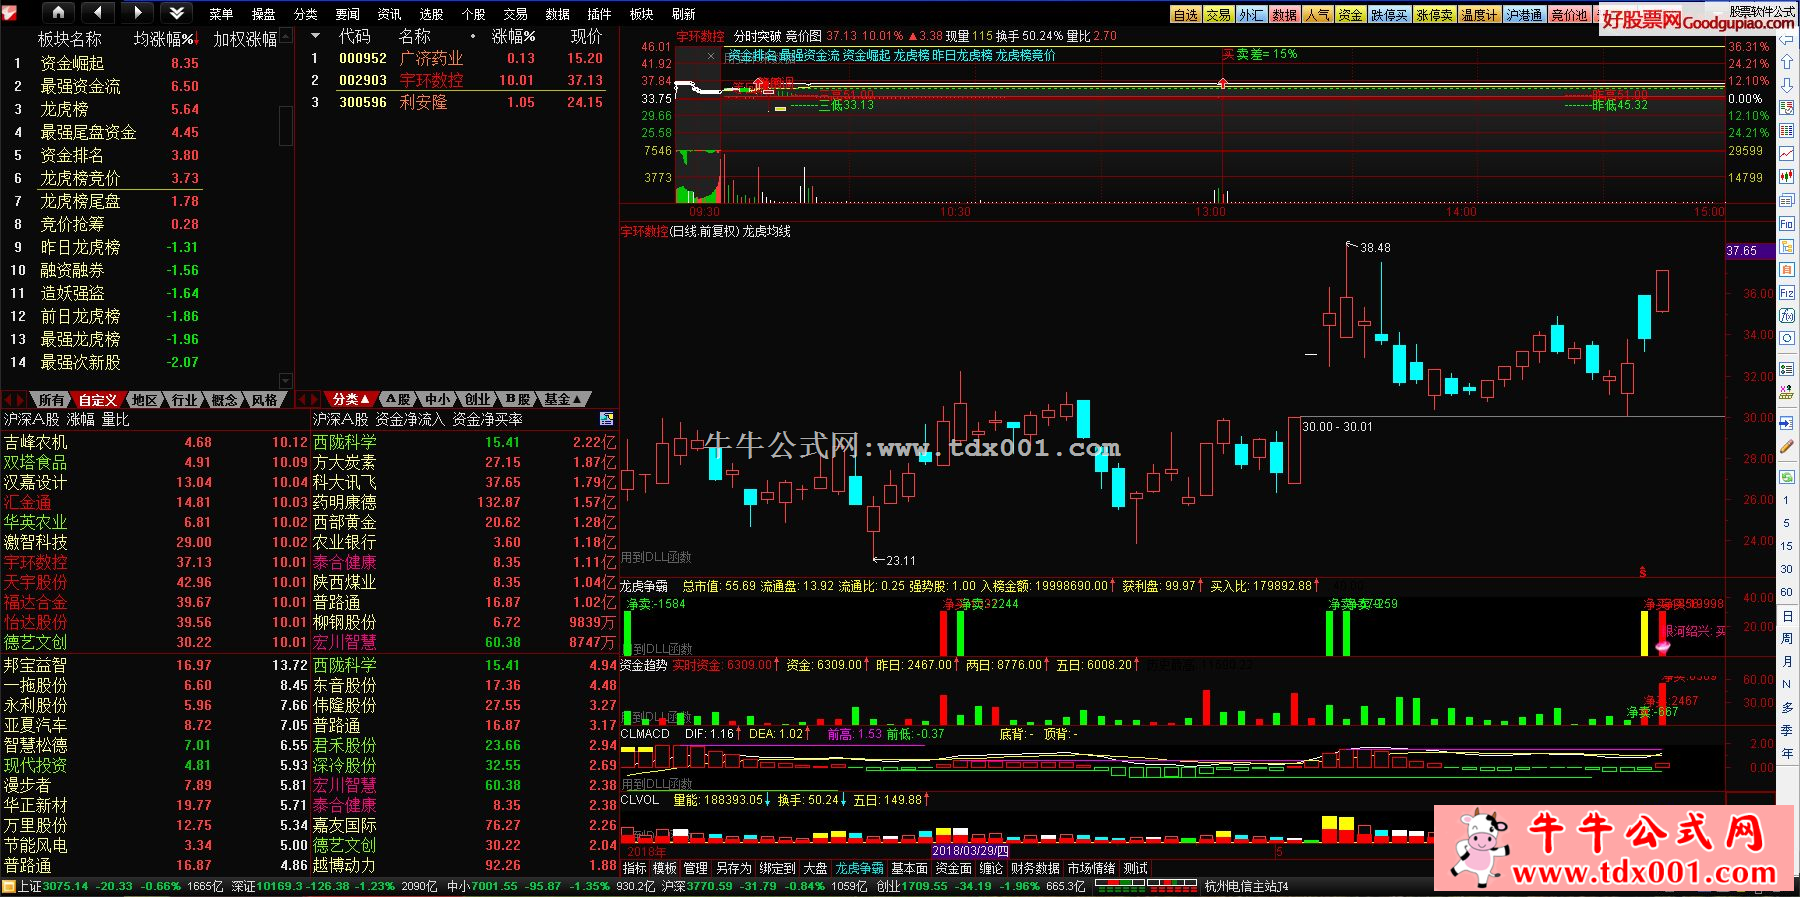Open the 基本面 bottom tab

tap(910, 868)
